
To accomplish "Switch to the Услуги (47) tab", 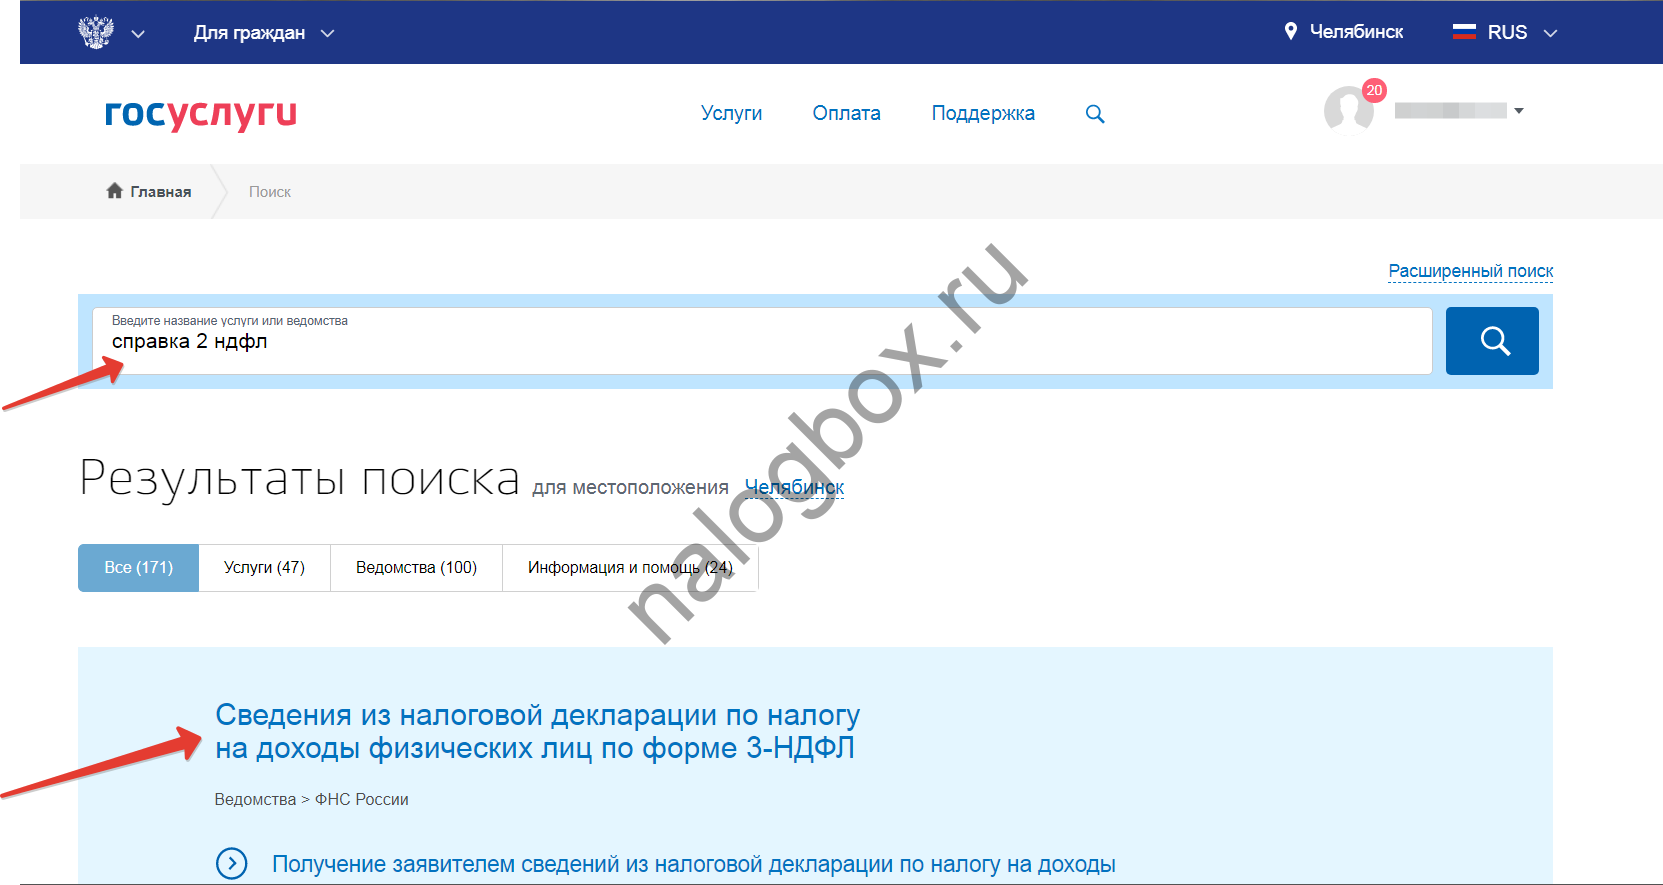I will 264,567.
